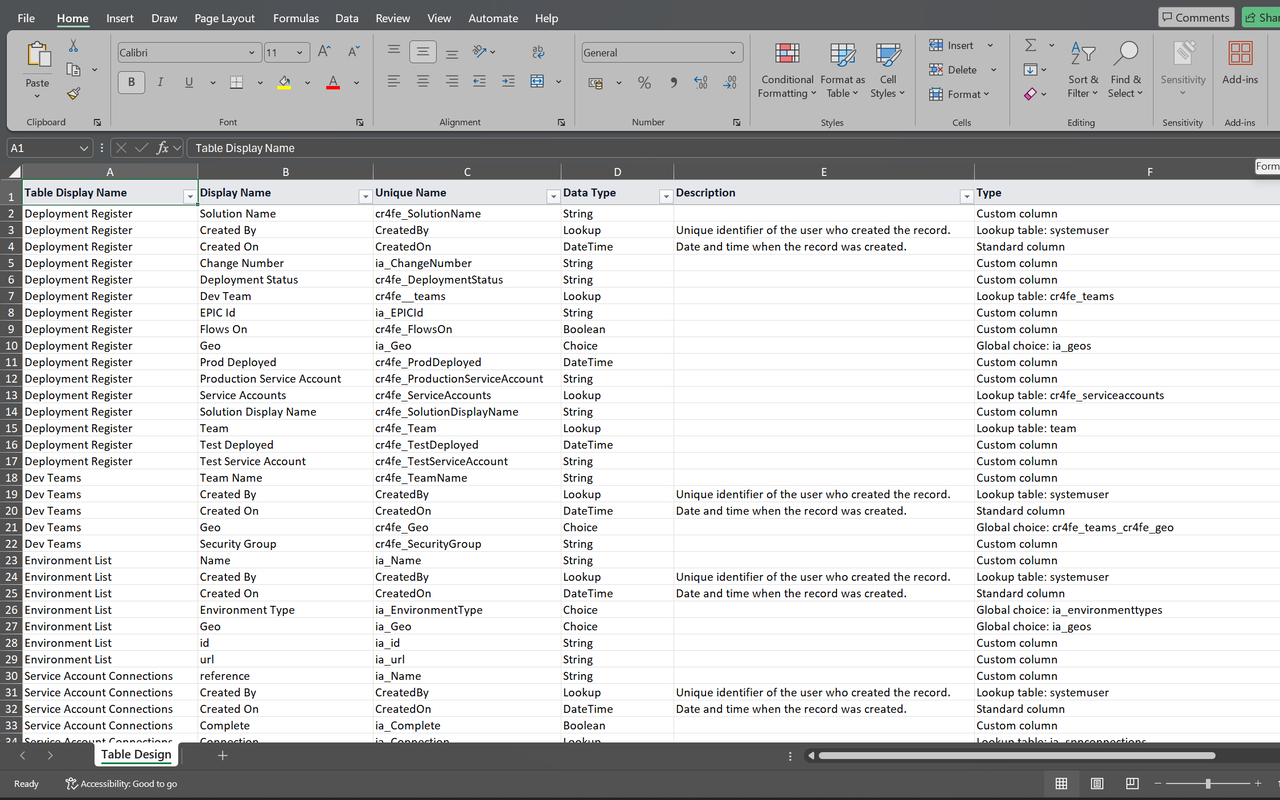
Task: Apply Fill Color with the paint bucket icon
Action: click(x=284, y=82)
